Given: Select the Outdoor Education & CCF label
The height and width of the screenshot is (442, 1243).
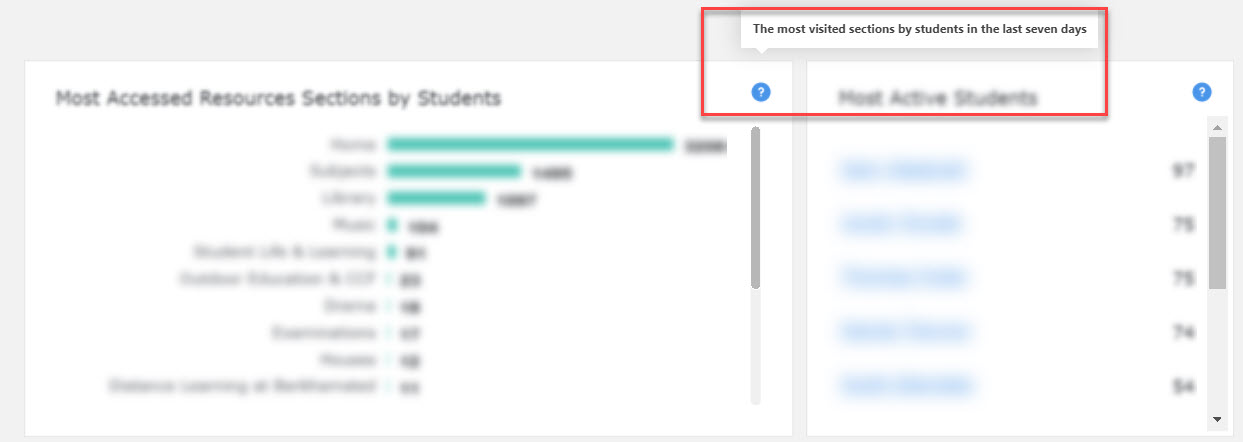Looking at the screenshot, I should (278, 279).
